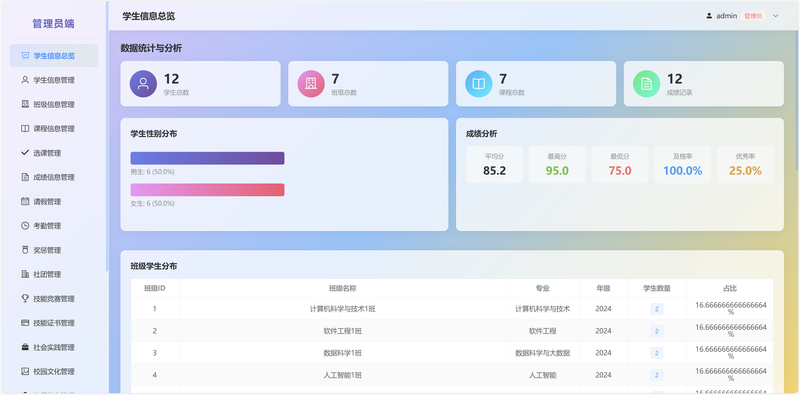Click the 班级名称 column header
The width and height of the screenshot is (800, 395).
(x=342, y=288)
